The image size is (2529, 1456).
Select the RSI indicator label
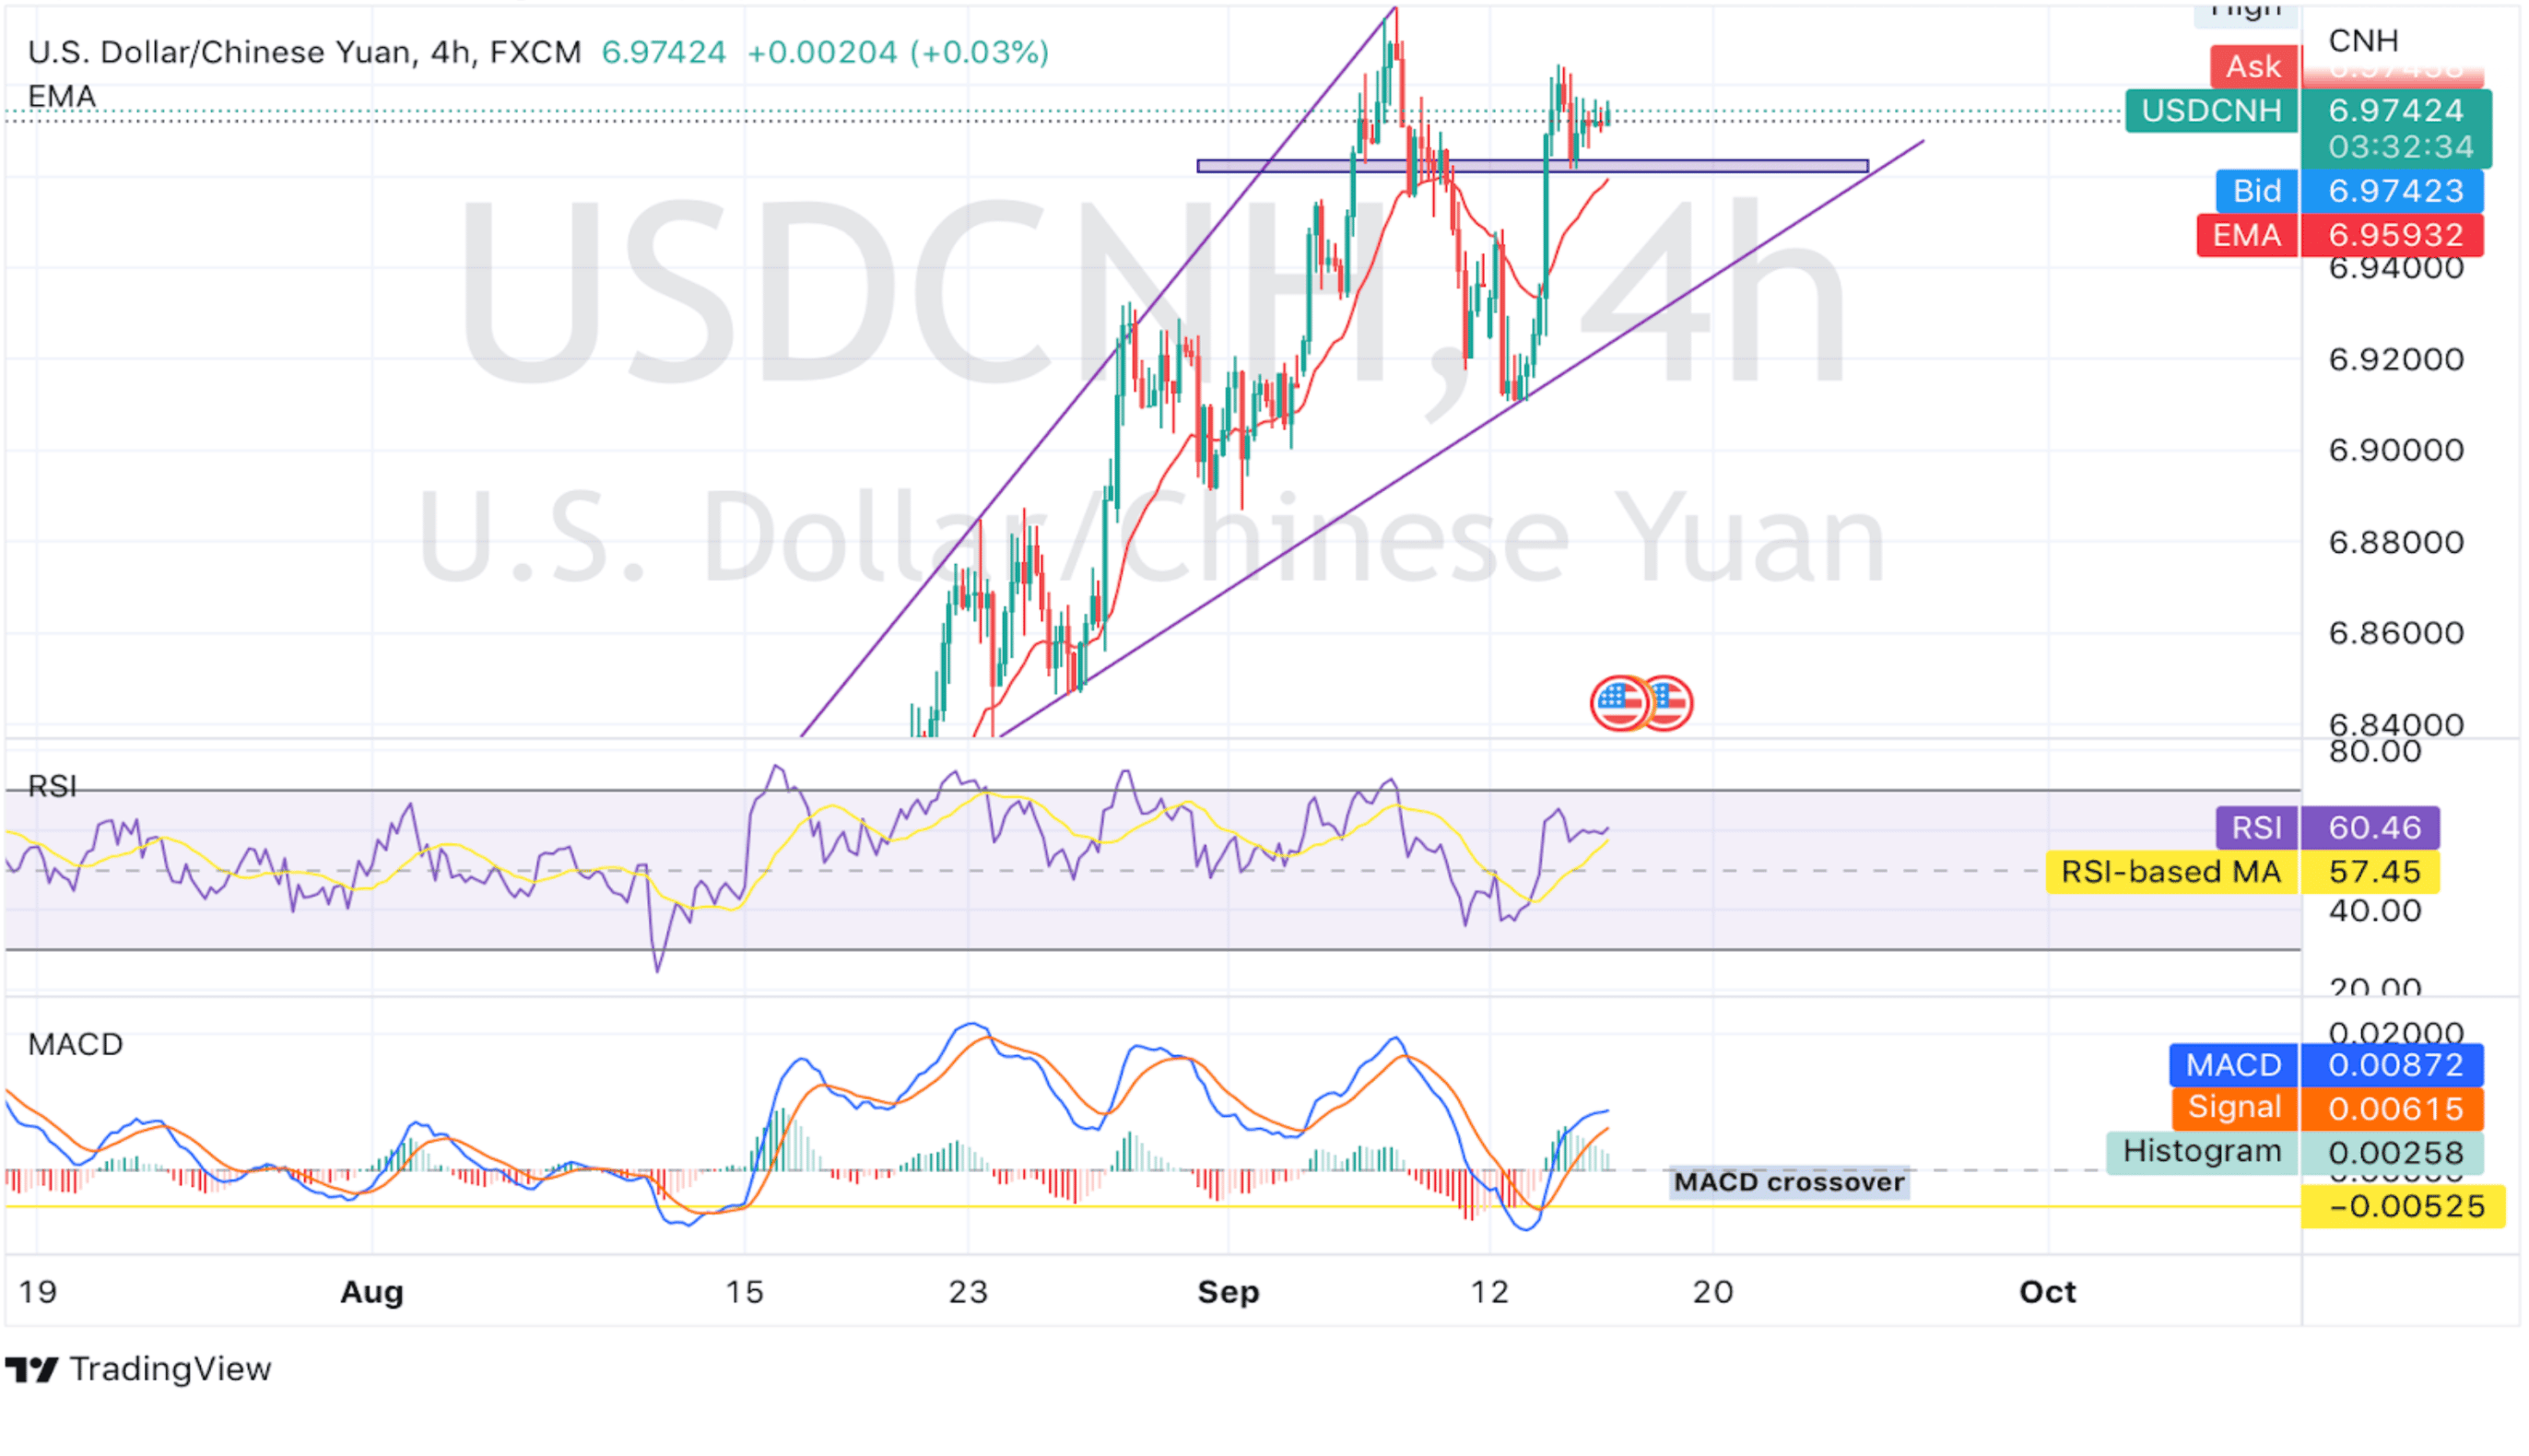click(x=52, y=786)
